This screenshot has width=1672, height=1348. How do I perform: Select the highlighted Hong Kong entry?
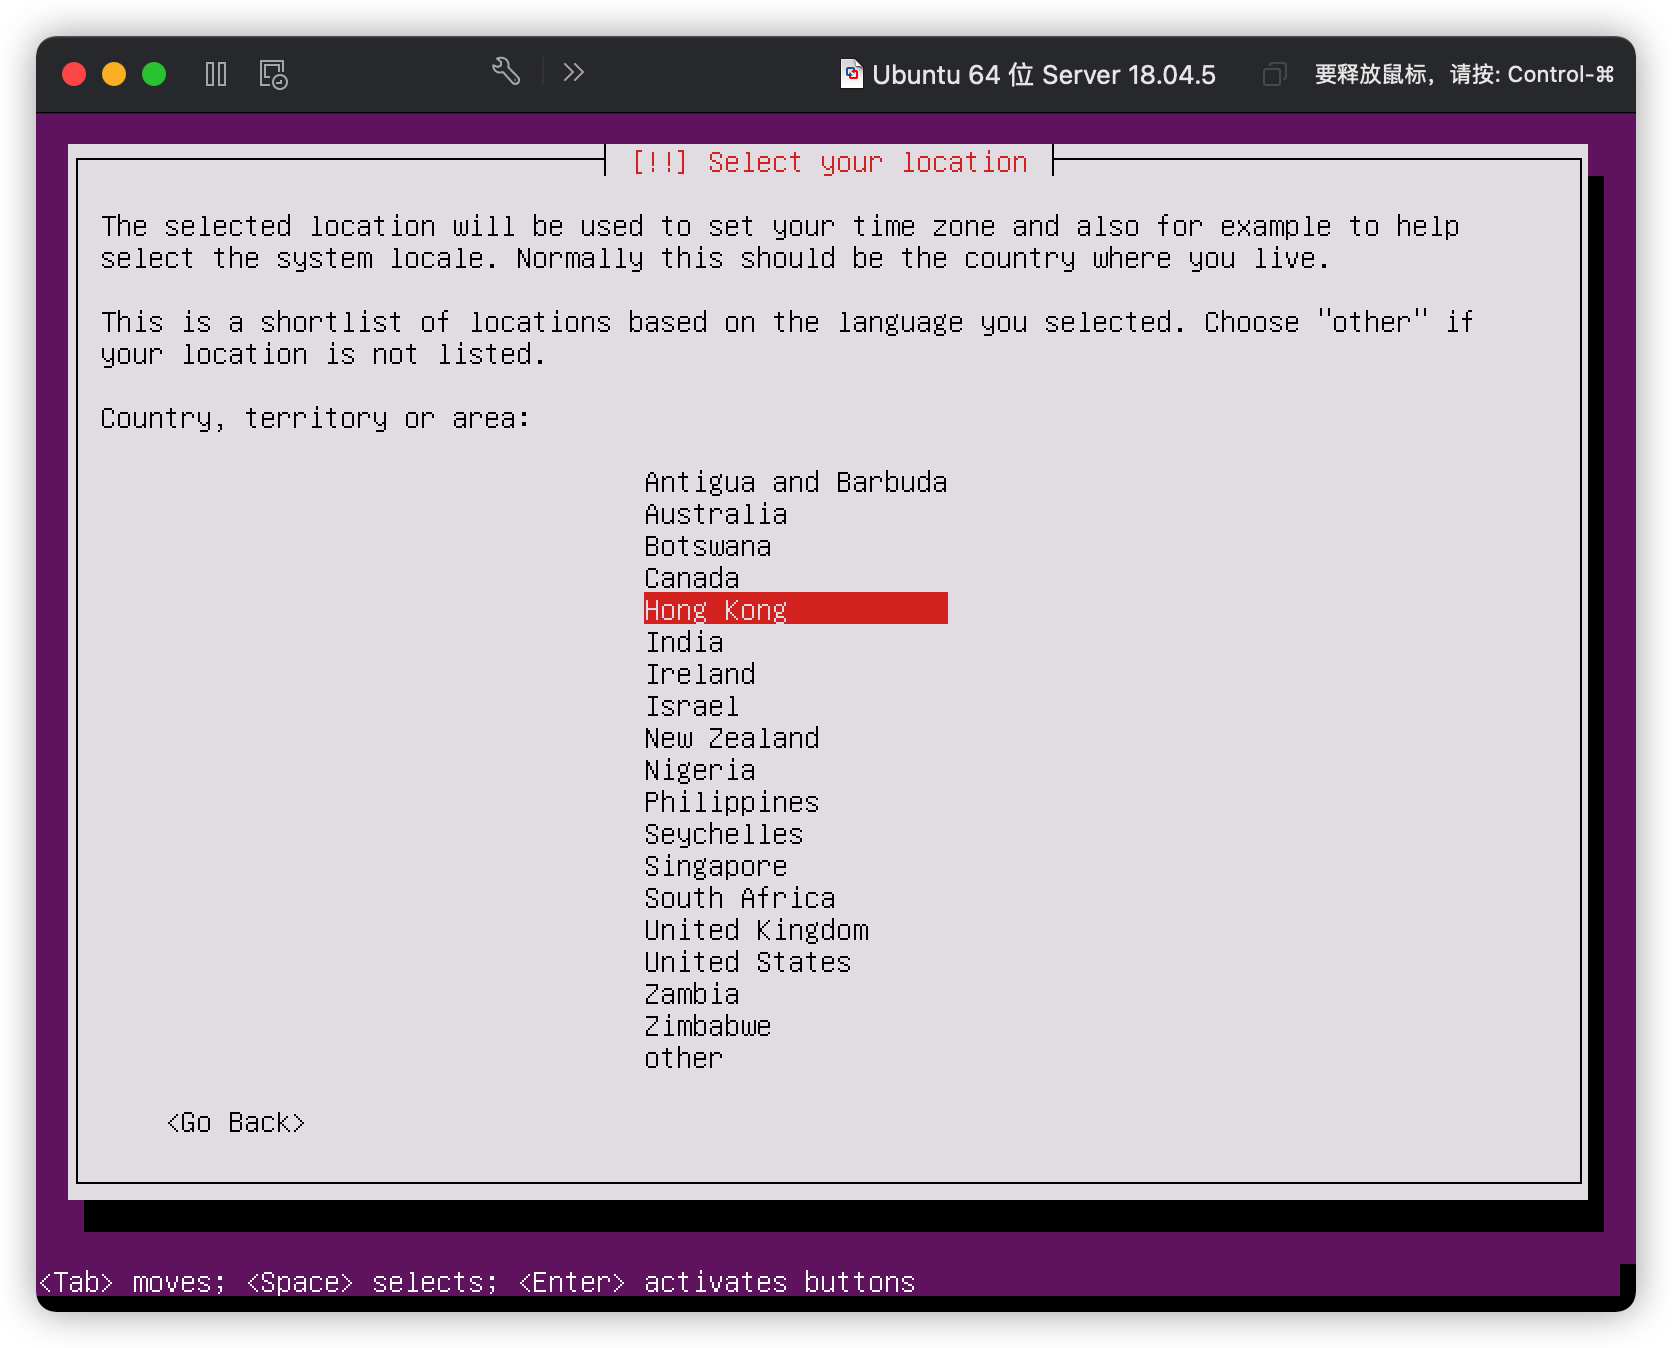click(796, 609)
